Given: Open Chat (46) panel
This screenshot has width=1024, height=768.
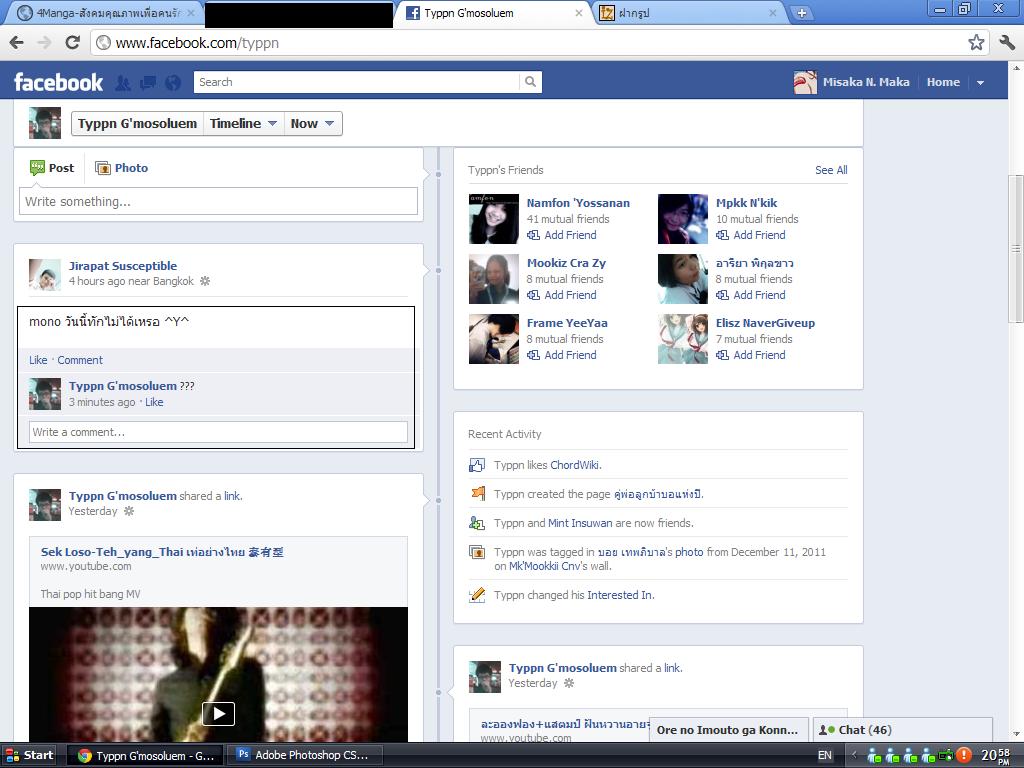Looking at the screenshot, I should point(903,729).
